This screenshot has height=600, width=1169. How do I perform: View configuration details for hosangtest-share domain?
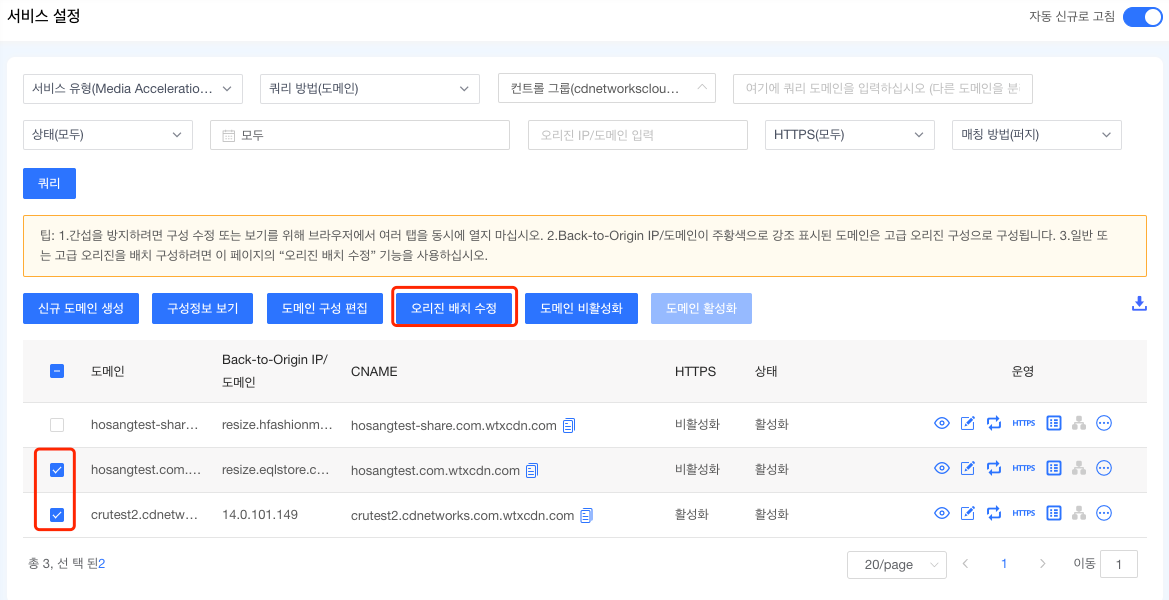point(941,423)
